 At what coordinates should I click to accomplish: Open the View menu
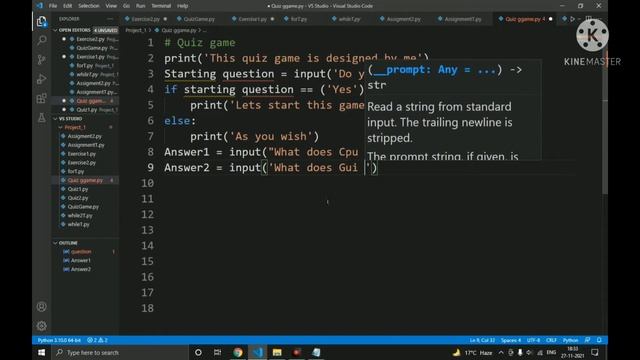(x=111, y=6)
